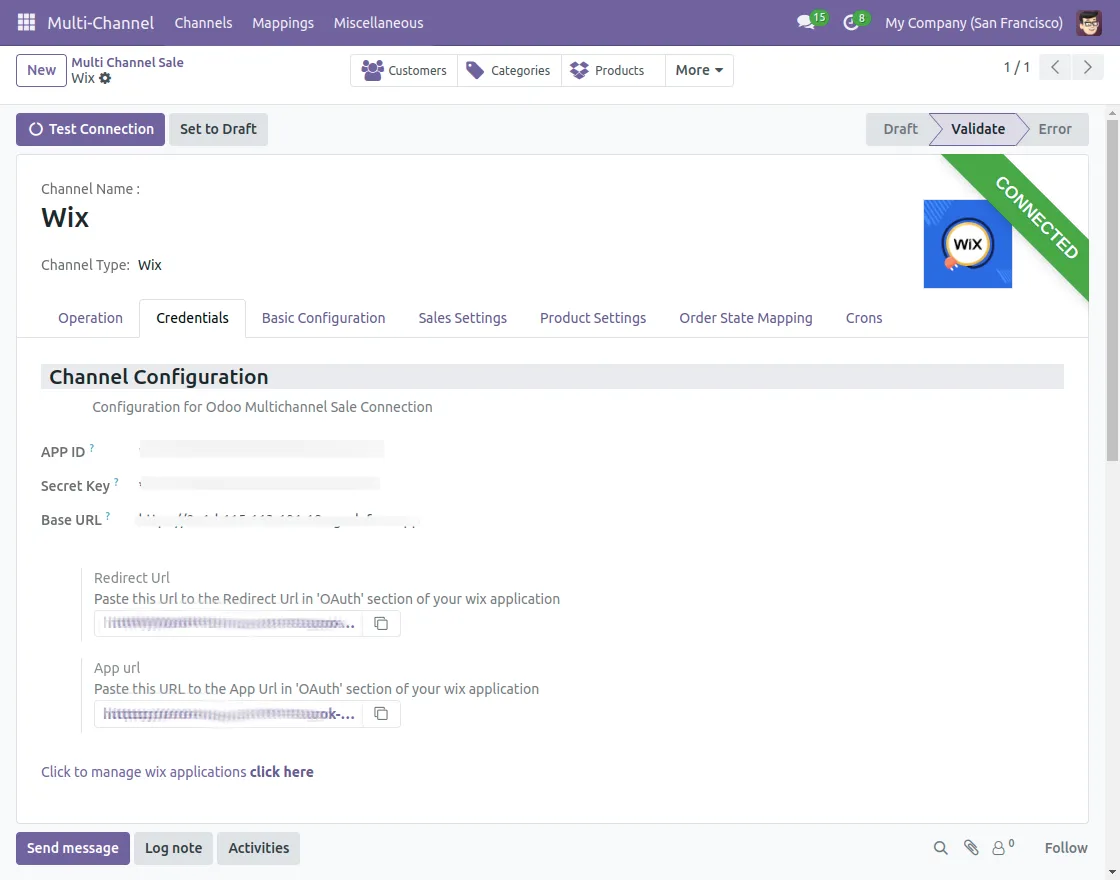Click the paperclip attachments icon

coord(971,848)
